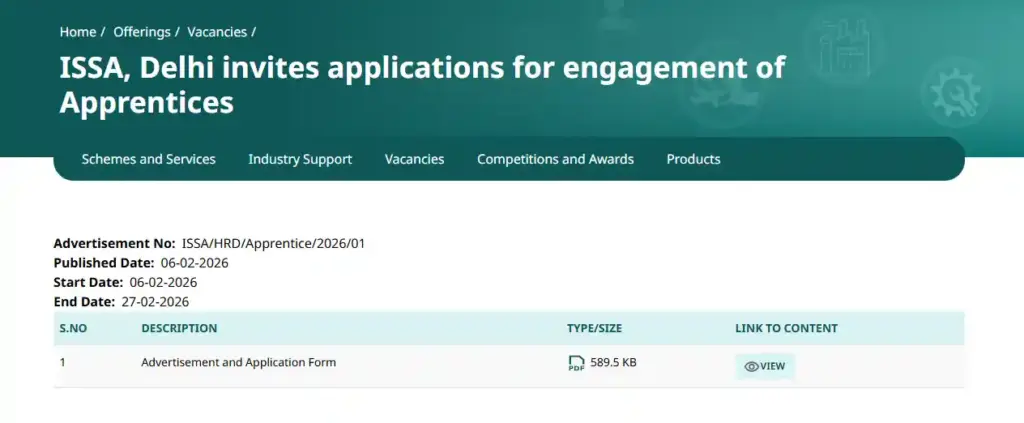Select Industry Support in the navigation bar
The image size is (1024, 423).
coord(300,159)
